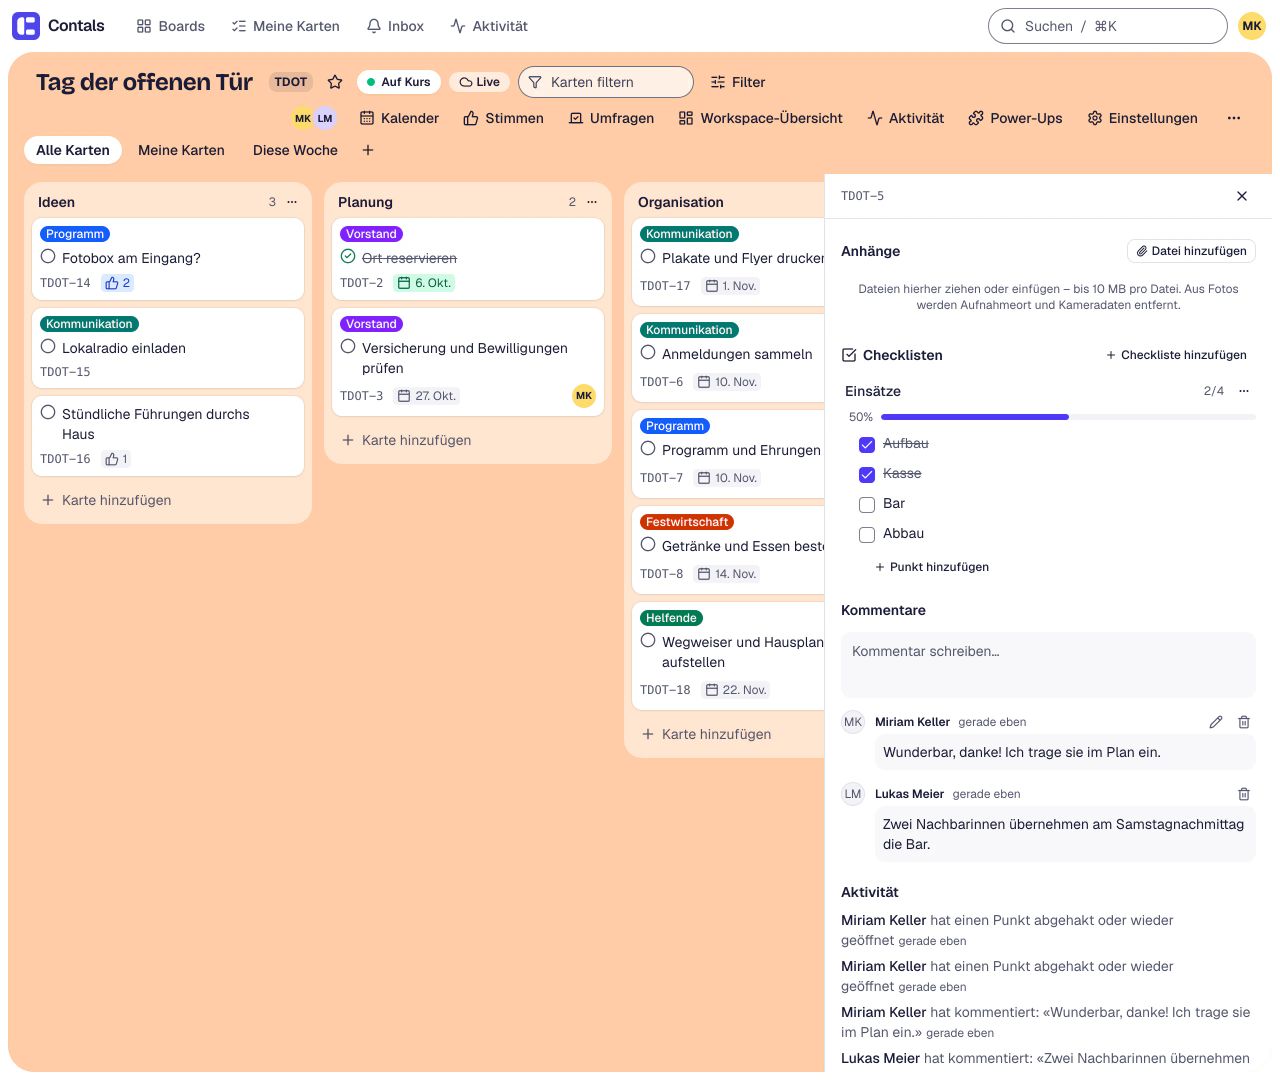
Task: Switch to the Meine Karten view tab
Action: coord(181,150)
